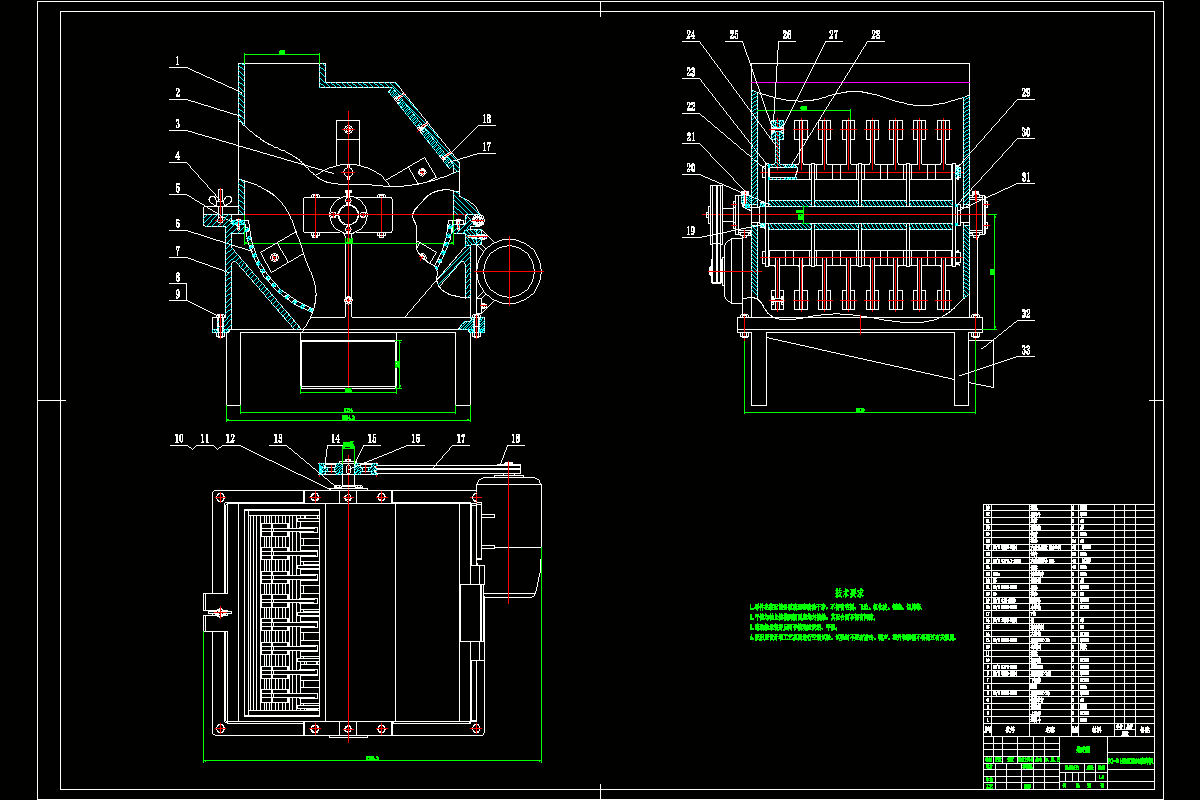Click part callout number 1
This screenshot has width=1200, height=800.
177,62
